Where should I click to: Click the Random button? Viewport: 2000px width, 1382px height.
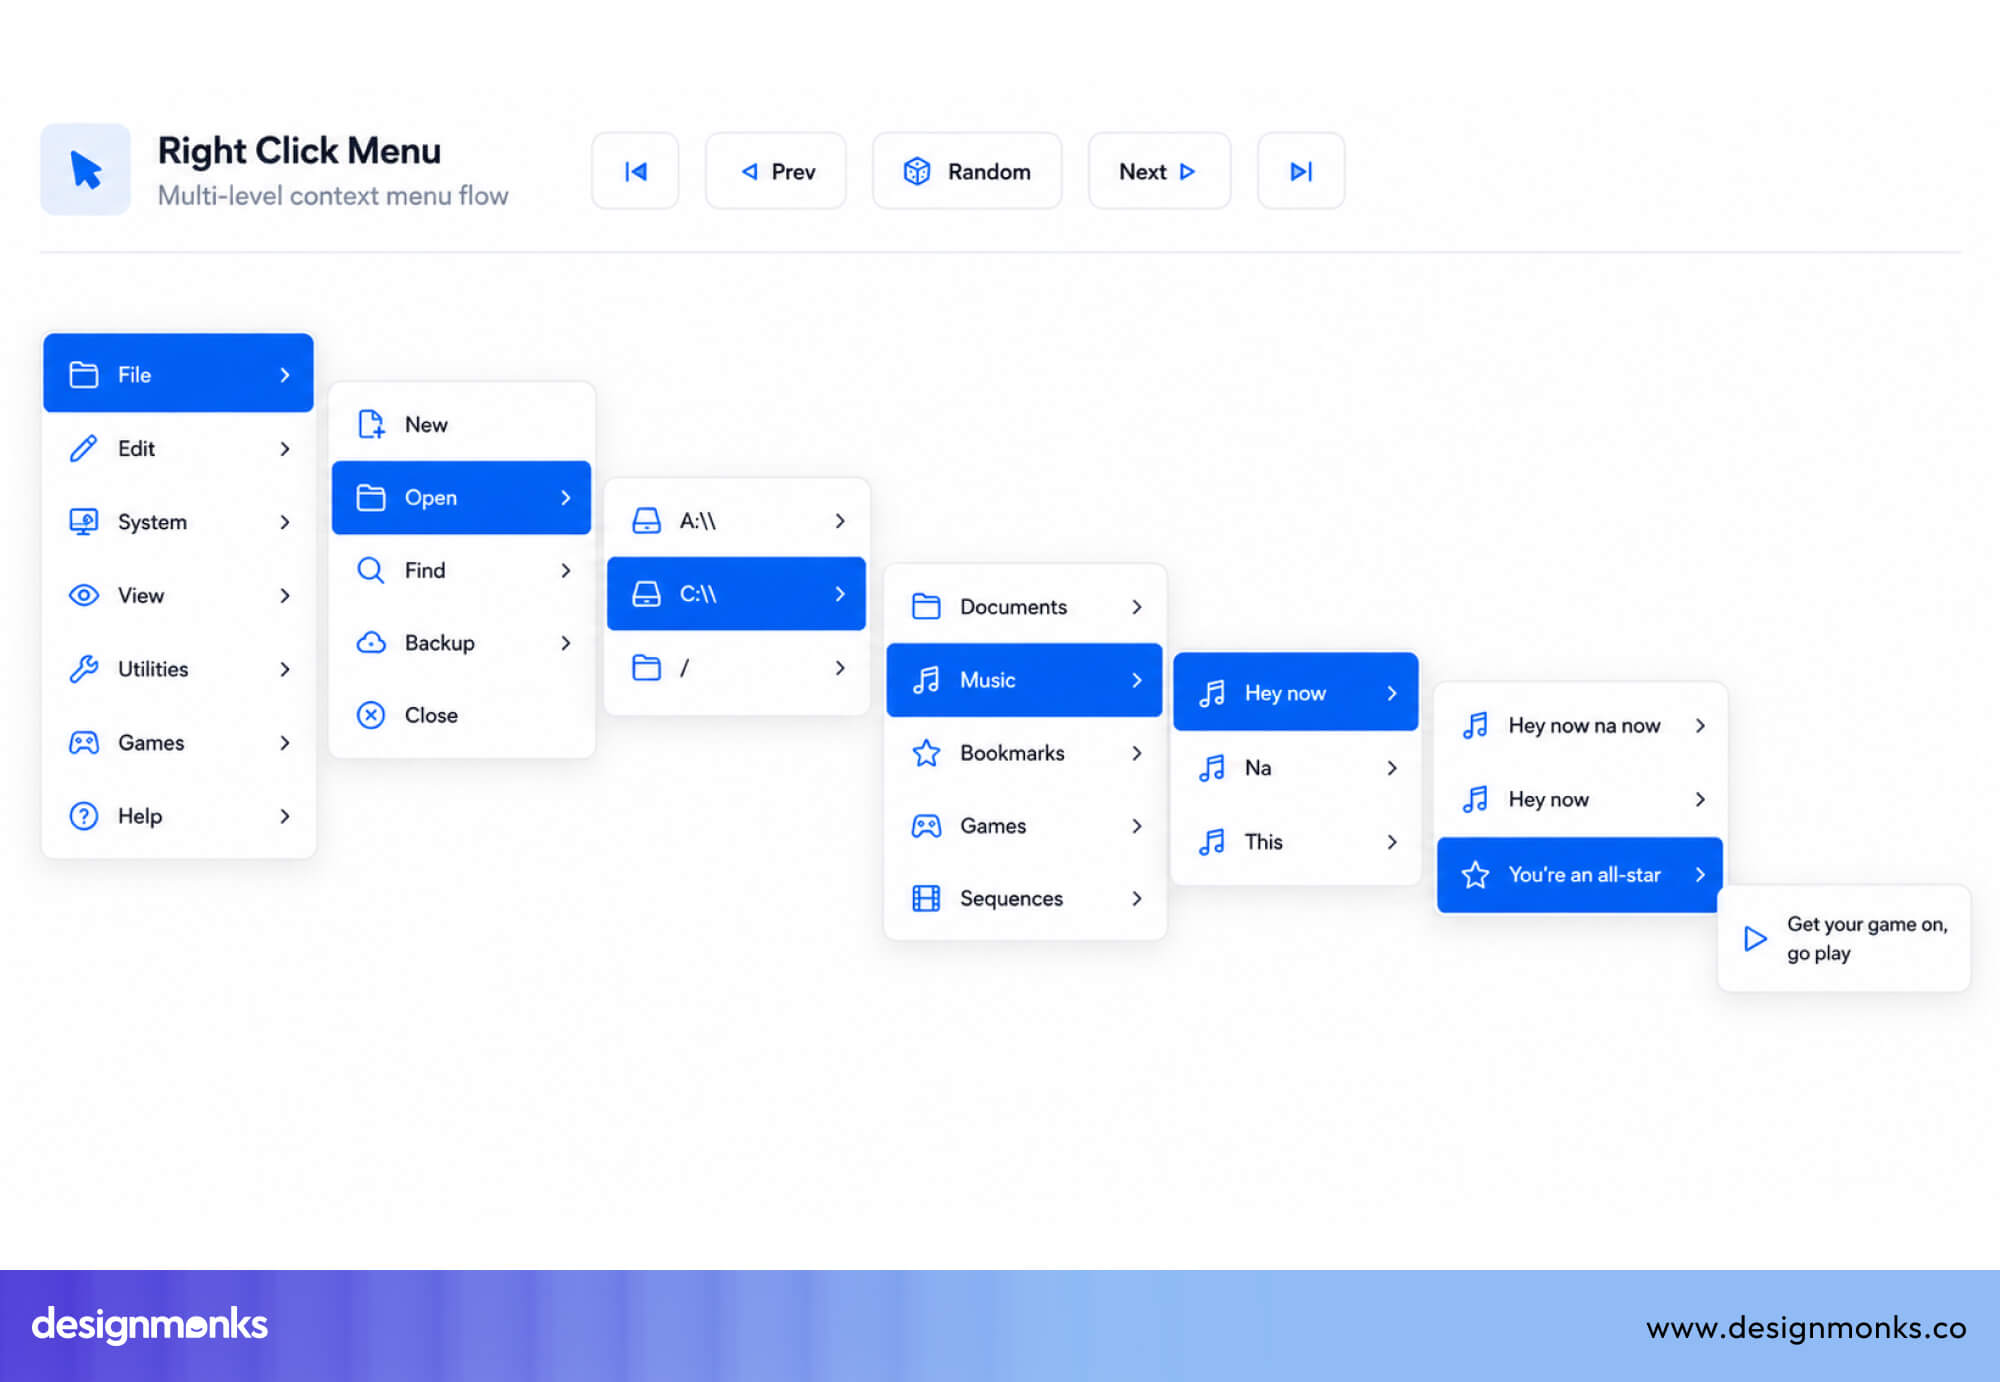(967, 171)
